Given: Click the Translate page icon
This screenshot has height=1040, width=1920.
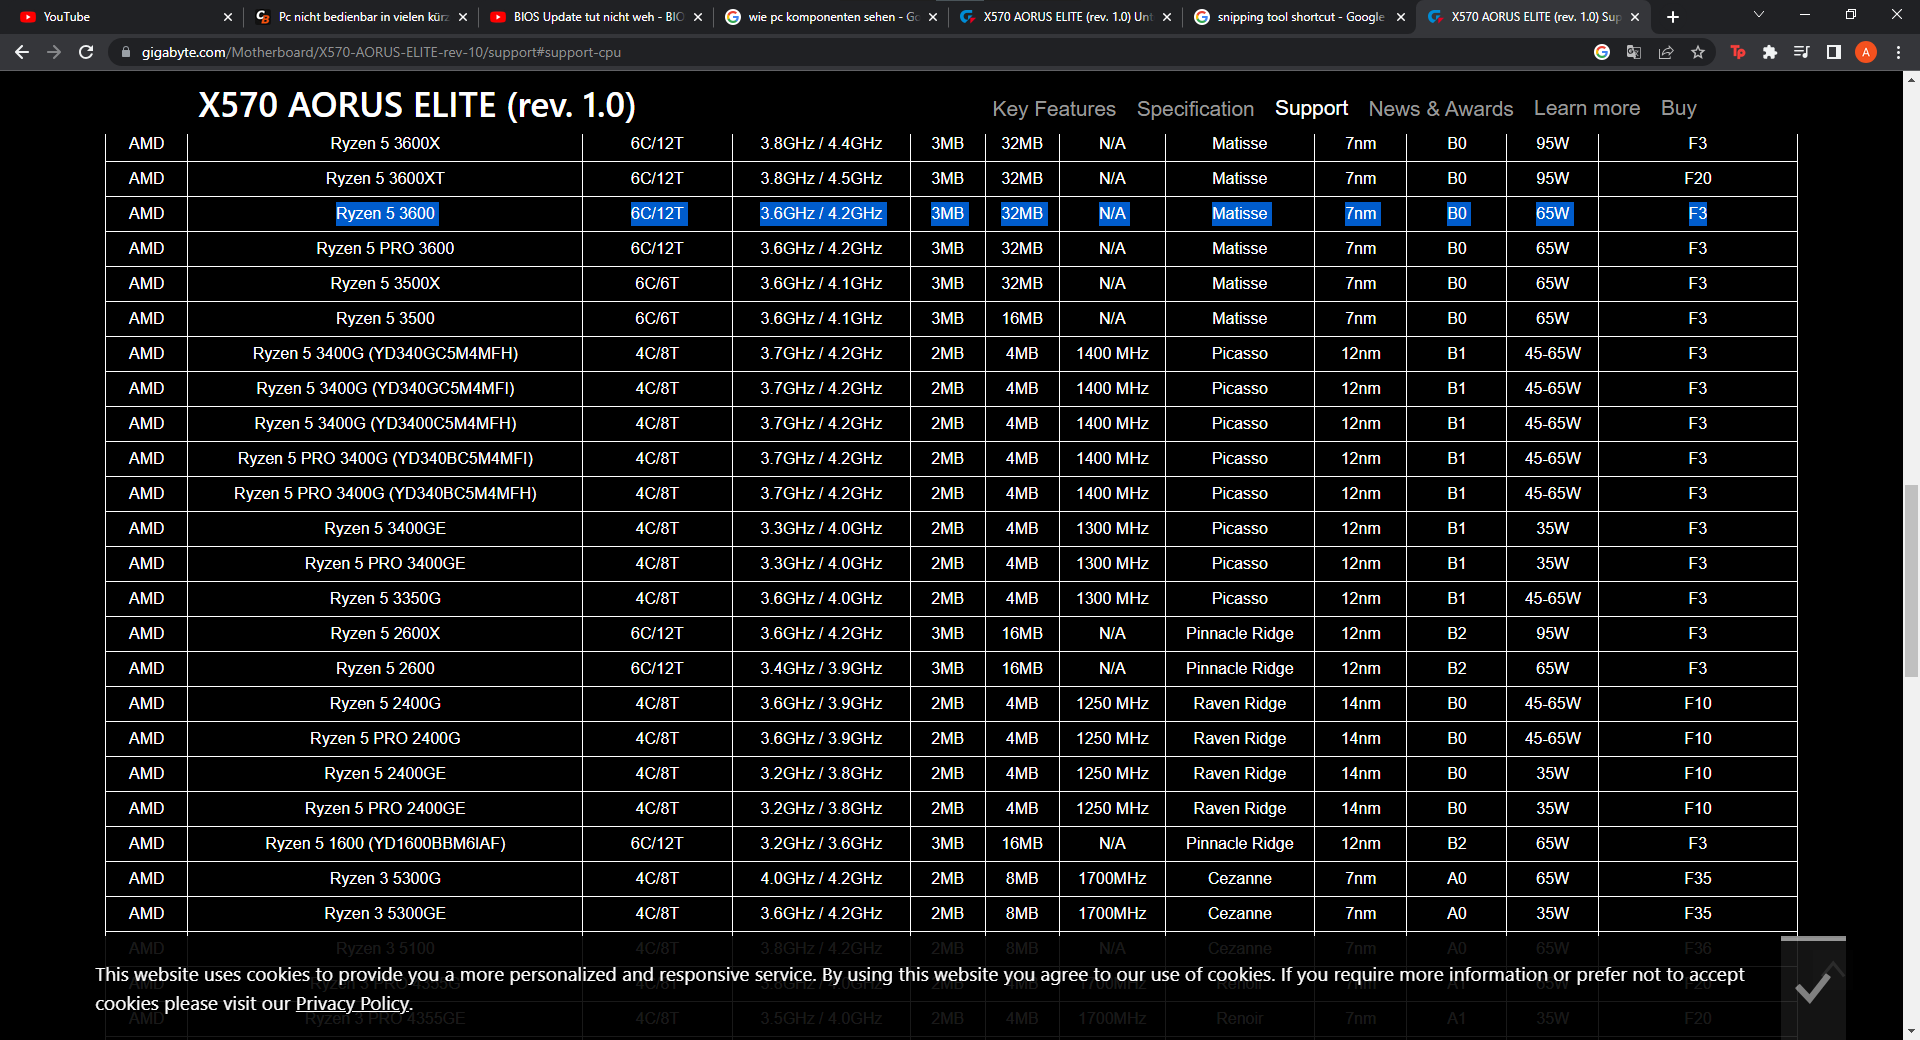Looking at the screenshot, I should pyautogui.click(x=1634, y=52).
